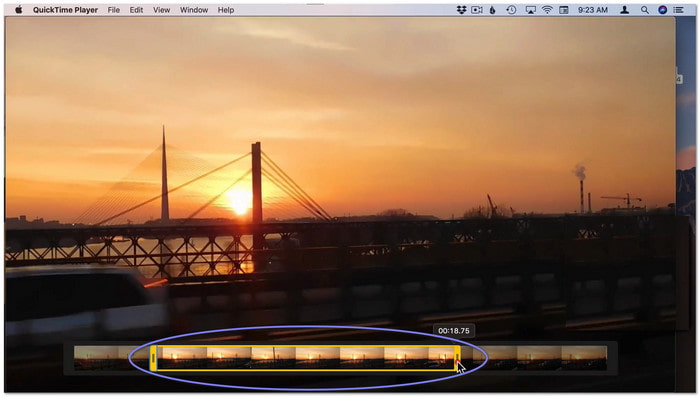
Task: Launch Siri from the menu bar
Action: point(662,9)
